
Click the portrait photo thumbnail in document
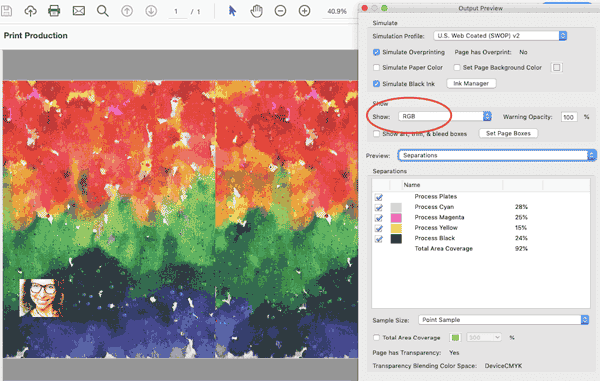(41, 298)
